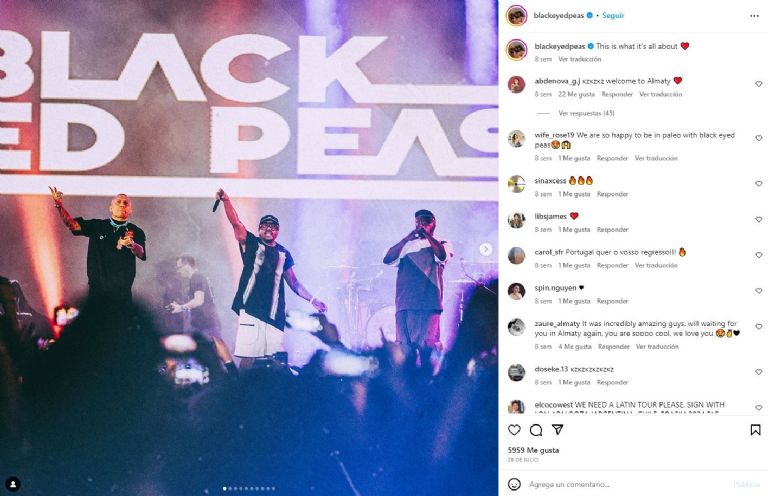Open the three-dot more options menu

tap(754, 16)
